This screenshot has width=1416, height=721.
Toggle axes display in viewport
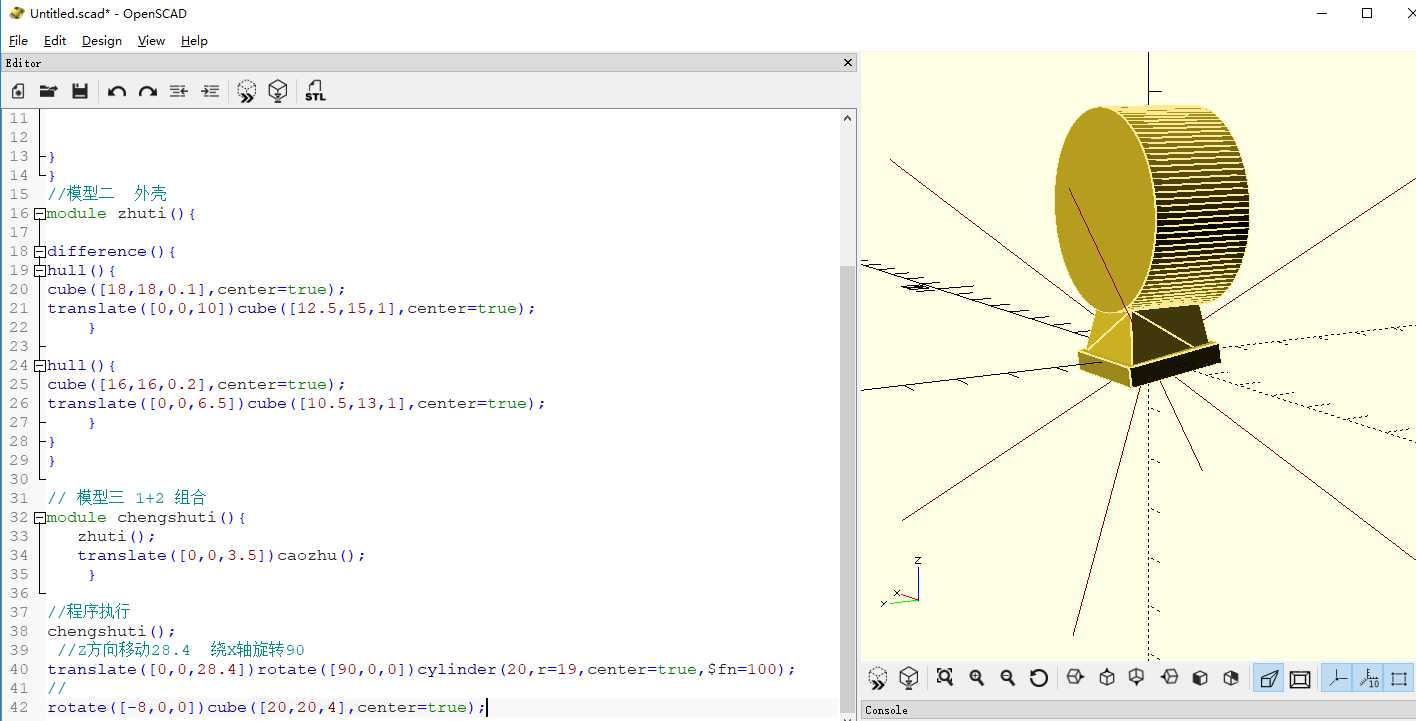point(1337,678)
